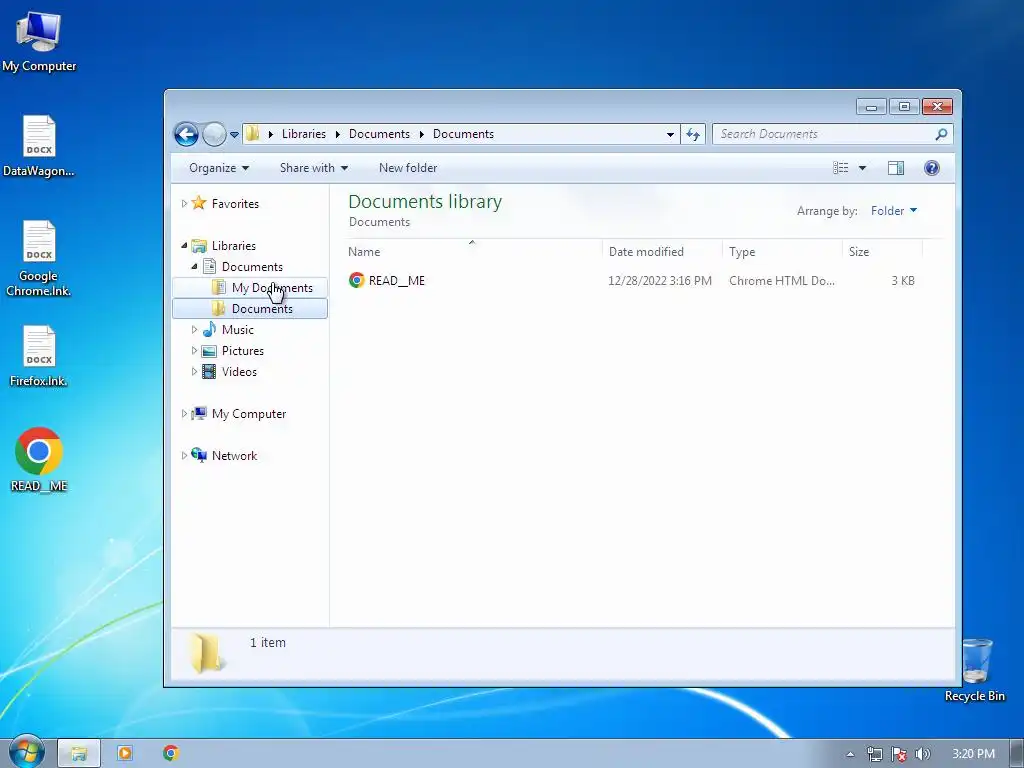Select My Computer in navigation pane
Viewport: 1024px width, 768px height.
[249, 414]
